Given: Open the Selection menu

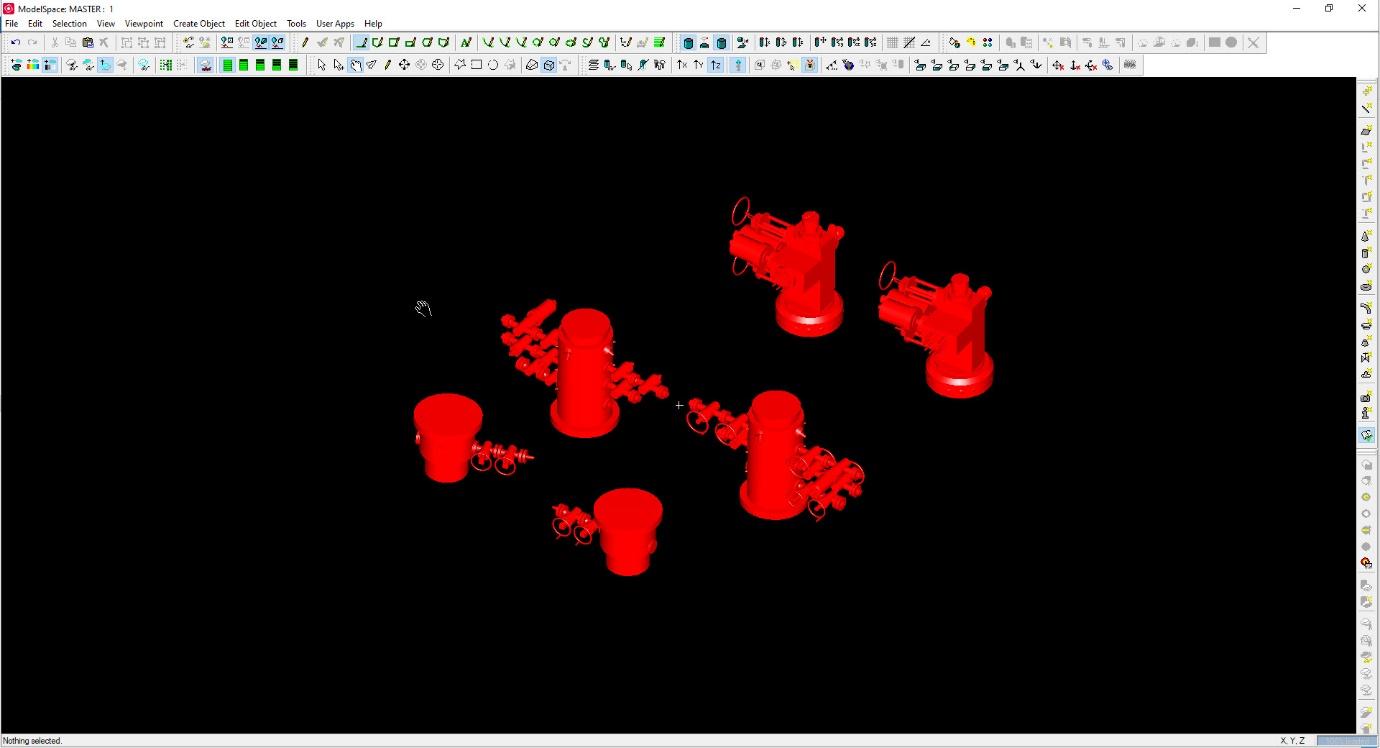Looking at the screenshot, I should (x=69, y=24).
